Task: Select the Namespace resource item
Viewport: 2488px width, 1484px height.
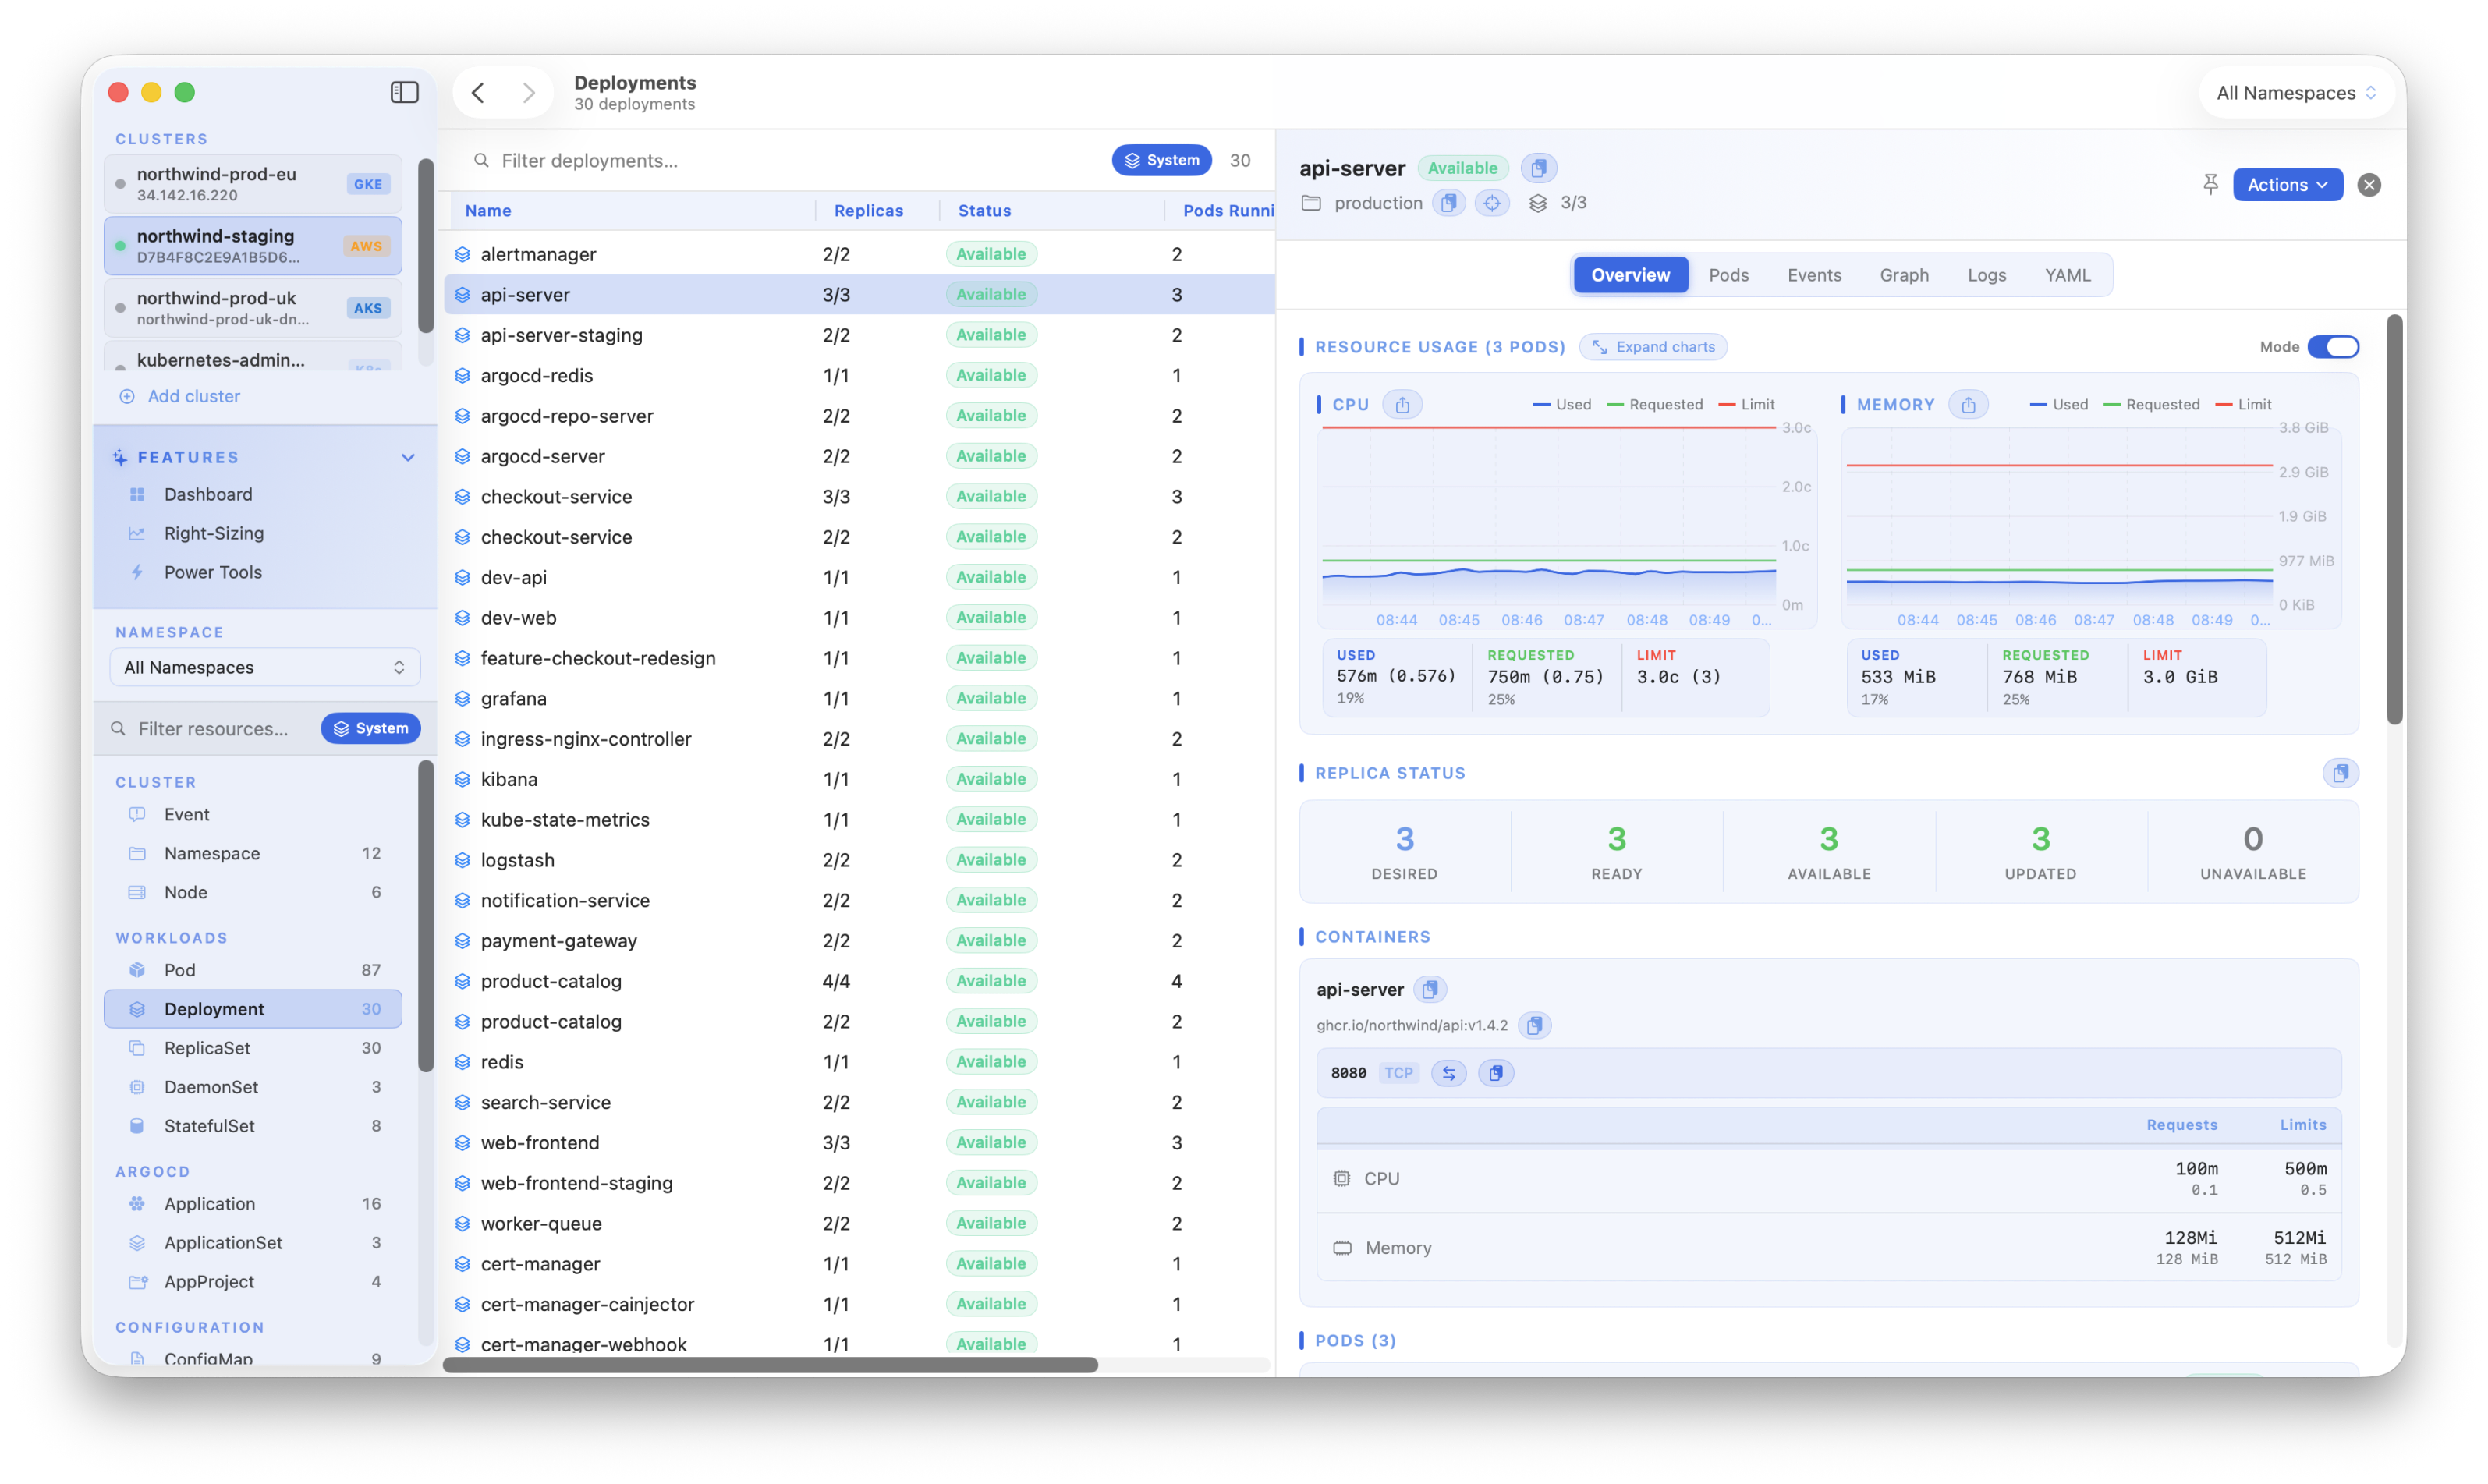Action: (253, 853)
